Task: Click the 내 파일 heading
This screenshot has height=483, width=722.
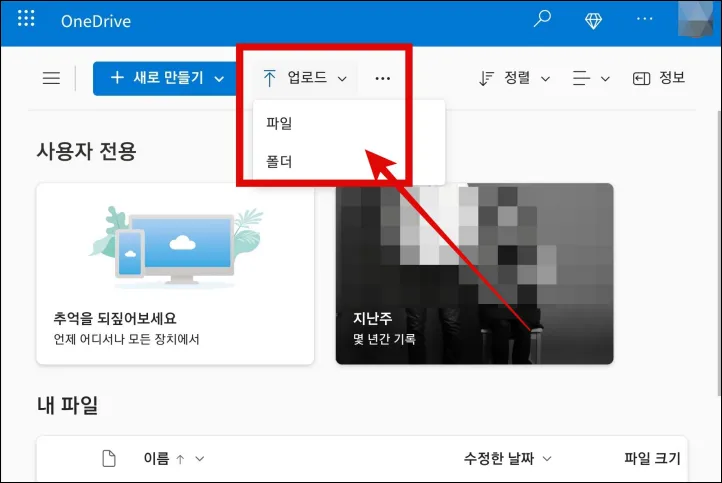Action: (67, 405)
